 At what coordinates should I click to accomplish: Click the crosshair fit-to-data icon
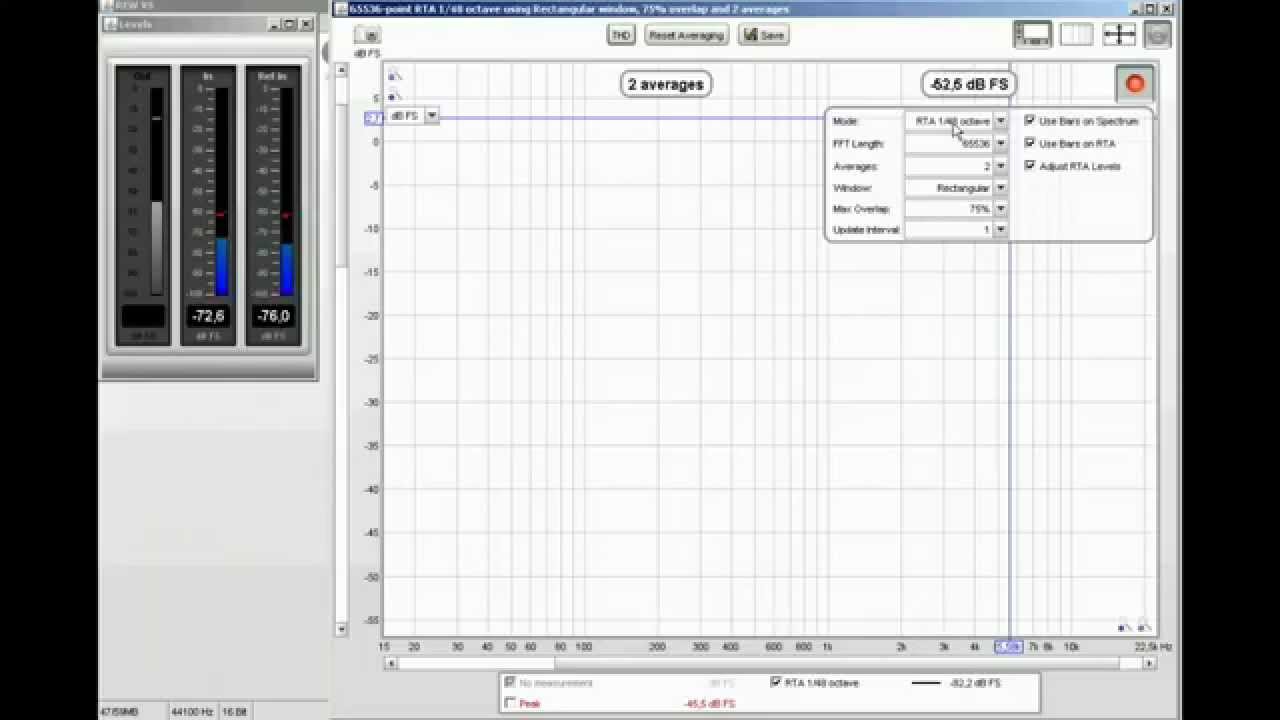point(1119,34)
